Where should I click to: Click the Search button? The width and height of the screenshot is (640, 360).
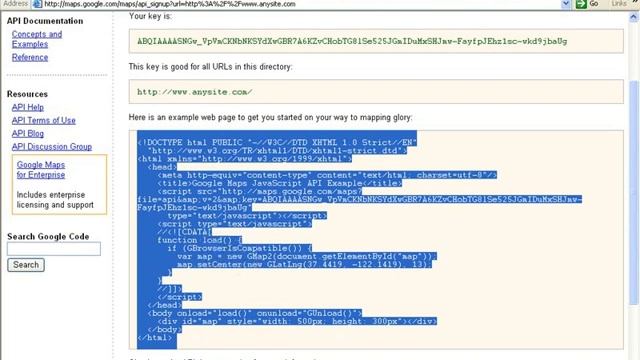(26, 265)
